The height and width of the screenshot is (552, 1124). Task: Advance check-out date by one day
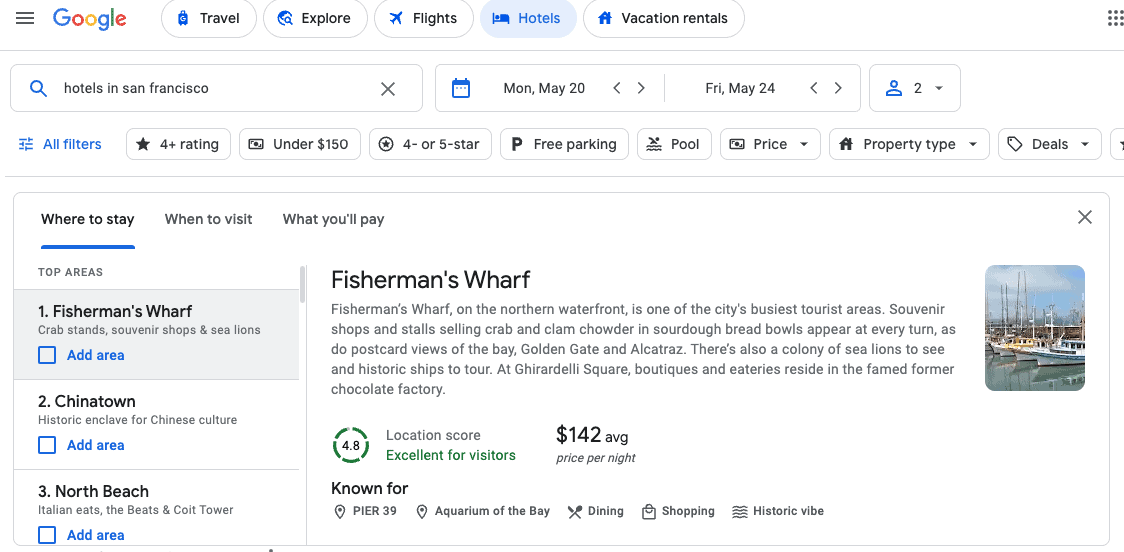point(838,88)
